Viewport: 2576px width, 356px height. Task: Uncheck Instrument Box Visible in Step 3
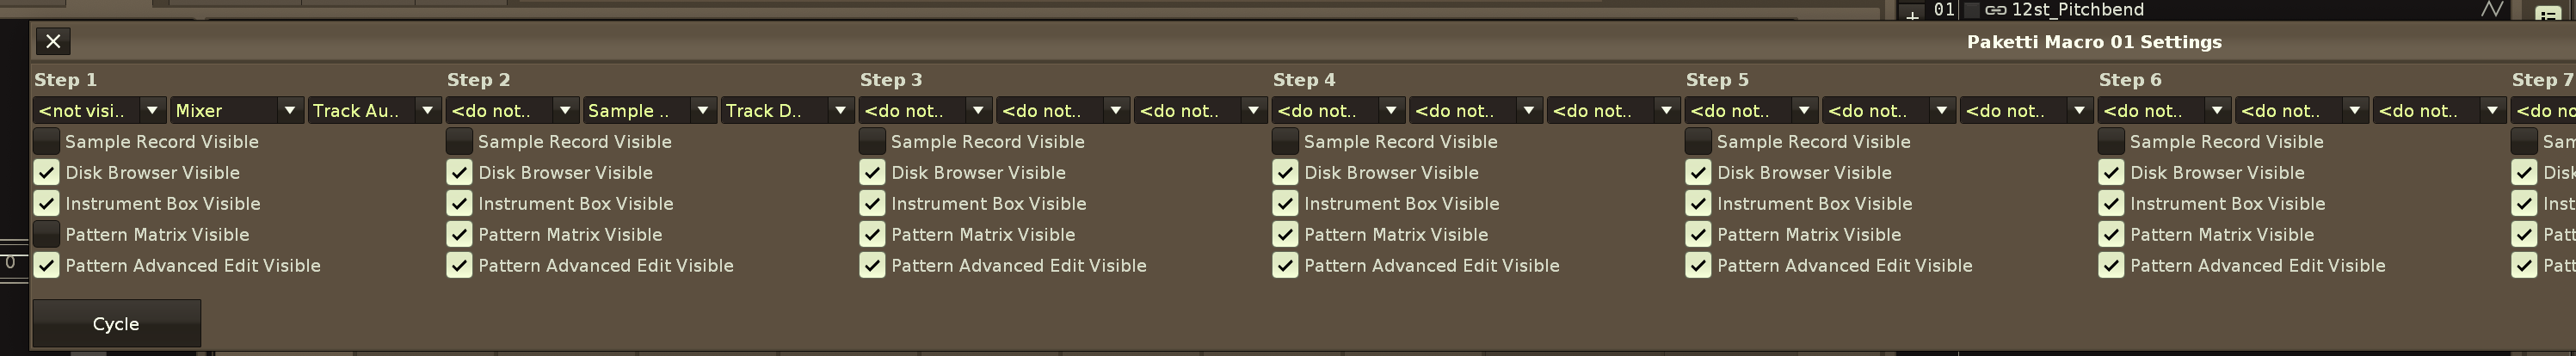pyautogui.click(x=873, y=204)
